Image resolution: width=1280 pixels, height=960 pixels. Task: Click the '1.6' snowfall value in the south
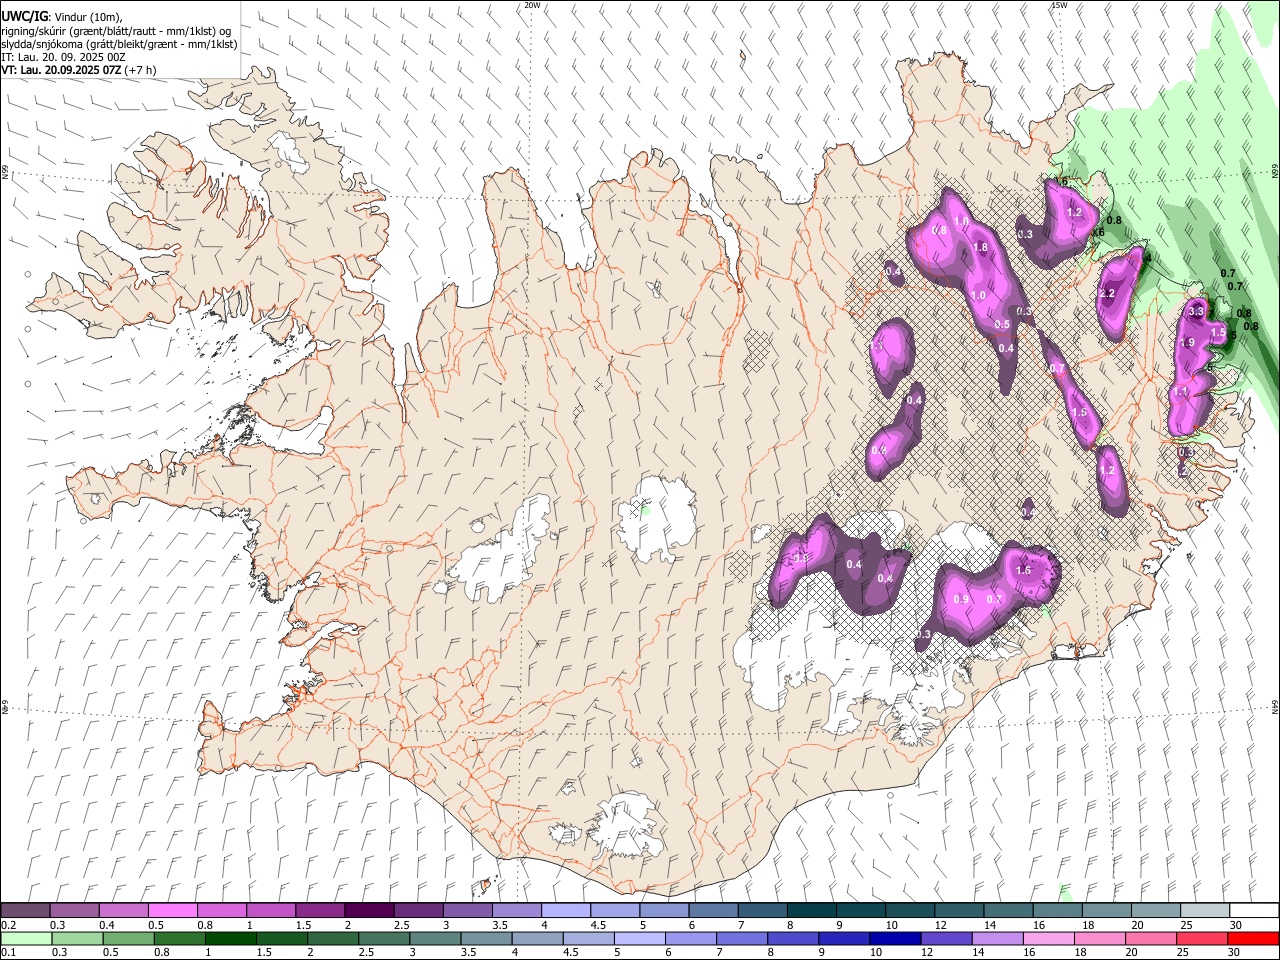pyautogui.click(x=1023, y=571)
